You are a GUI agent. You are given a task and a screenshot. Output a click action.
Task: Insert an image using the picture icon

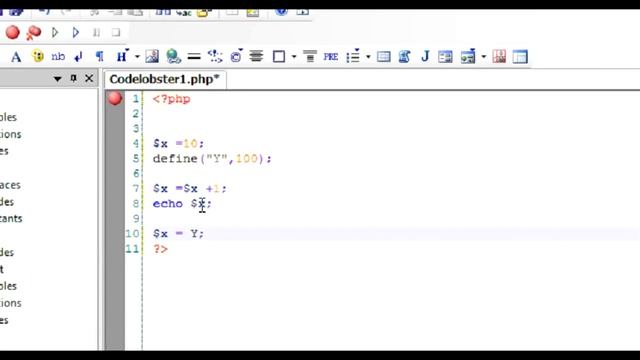152,56
